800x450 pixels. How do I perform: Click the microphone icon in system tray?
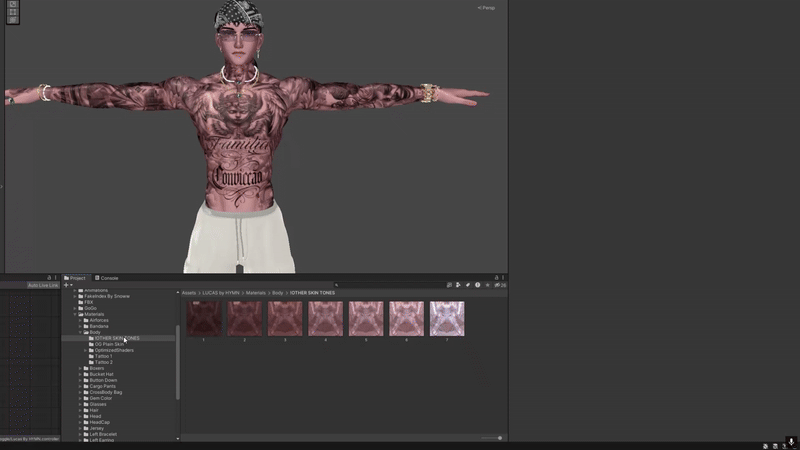pyautogui.click(x=791, y=443)
